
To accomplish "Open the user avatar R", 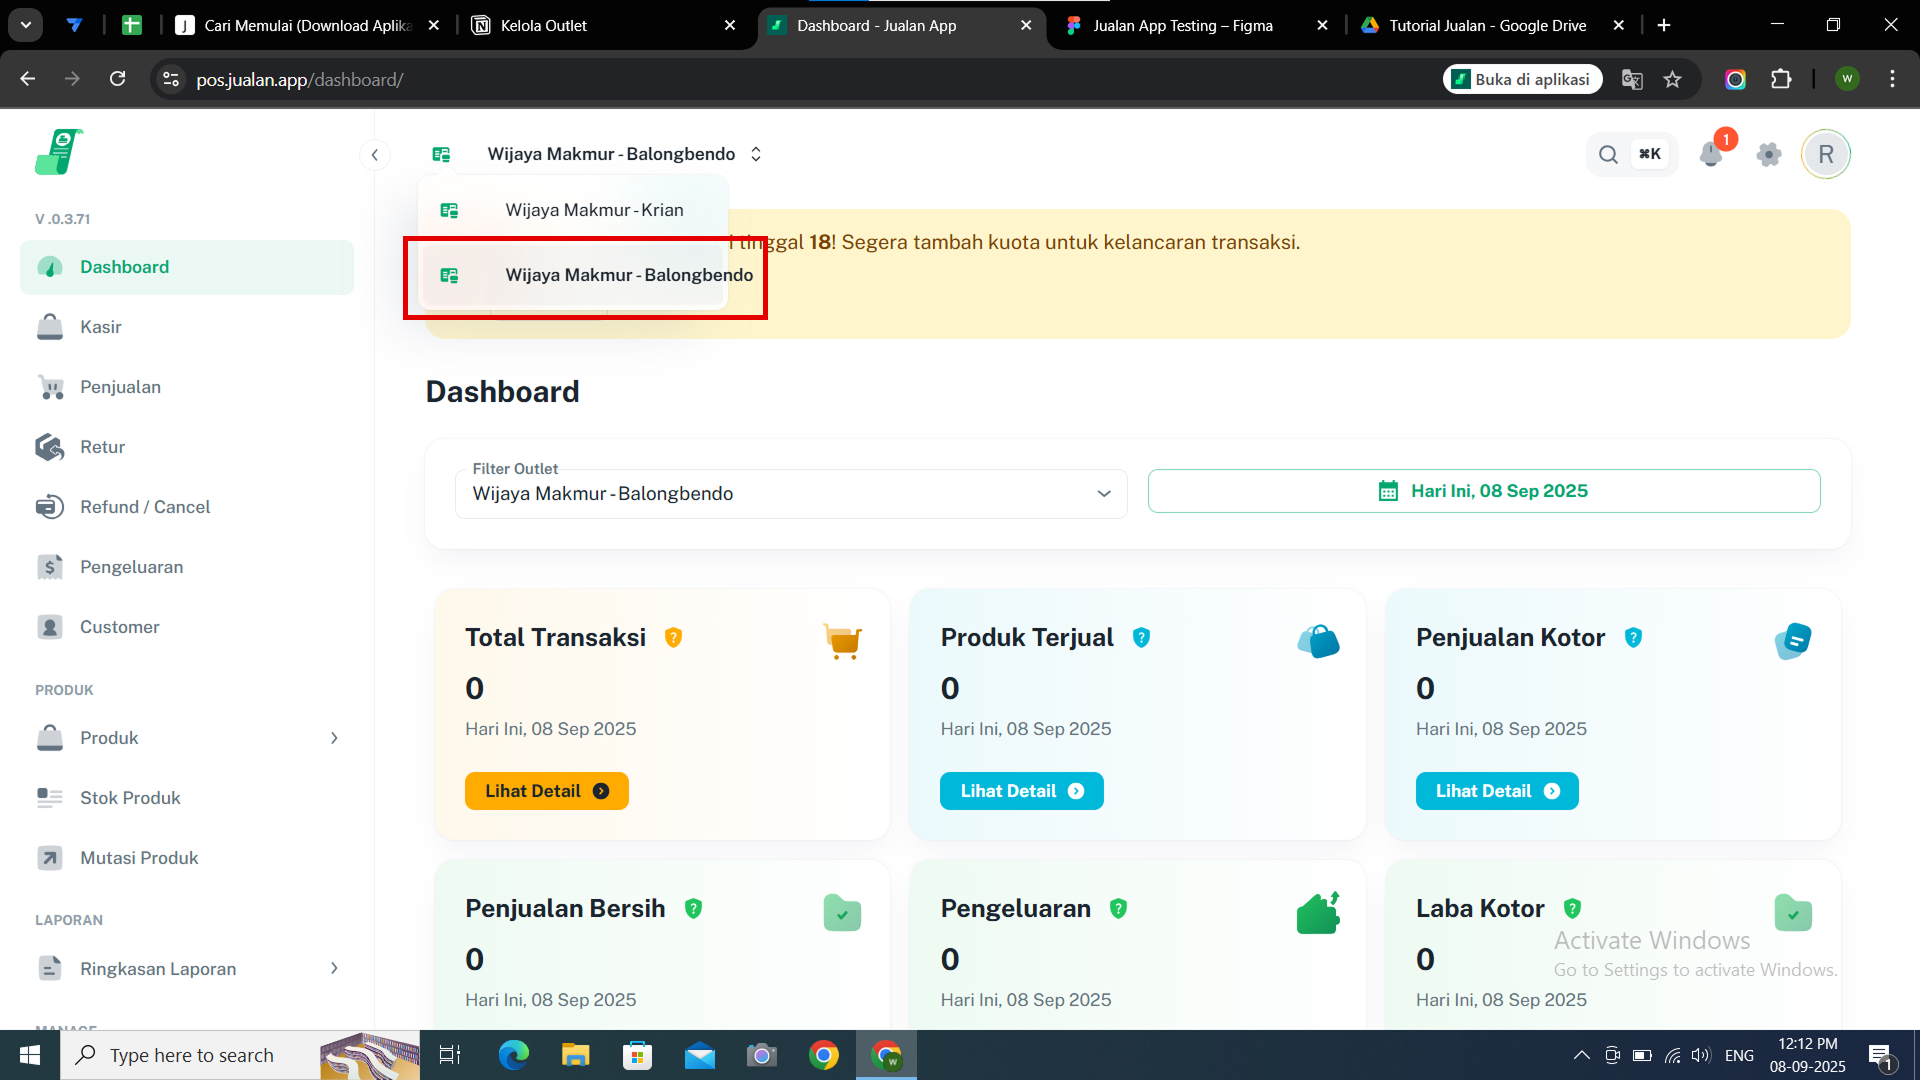I will pyautogui.click(x=1826, y=154).
